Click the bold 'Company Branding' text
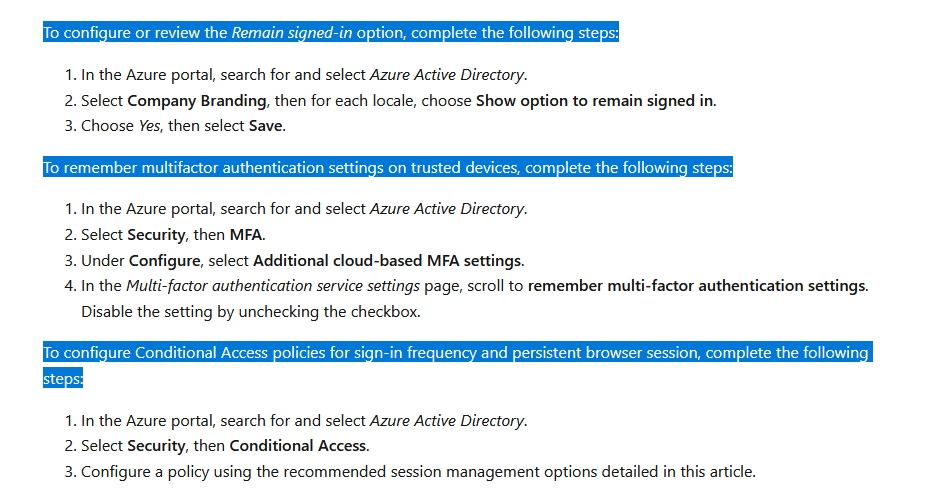 click(x=196, y=101)
